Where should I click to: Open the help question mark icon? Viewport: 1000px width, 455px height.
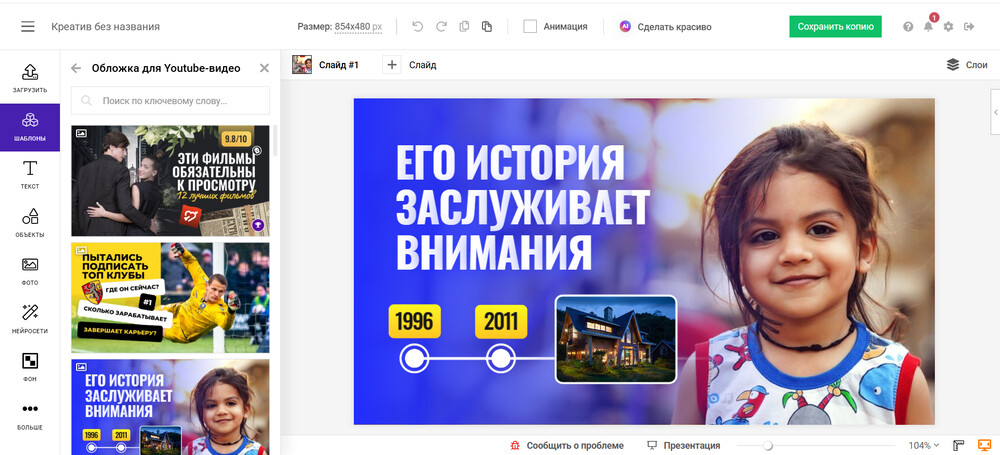908,27
